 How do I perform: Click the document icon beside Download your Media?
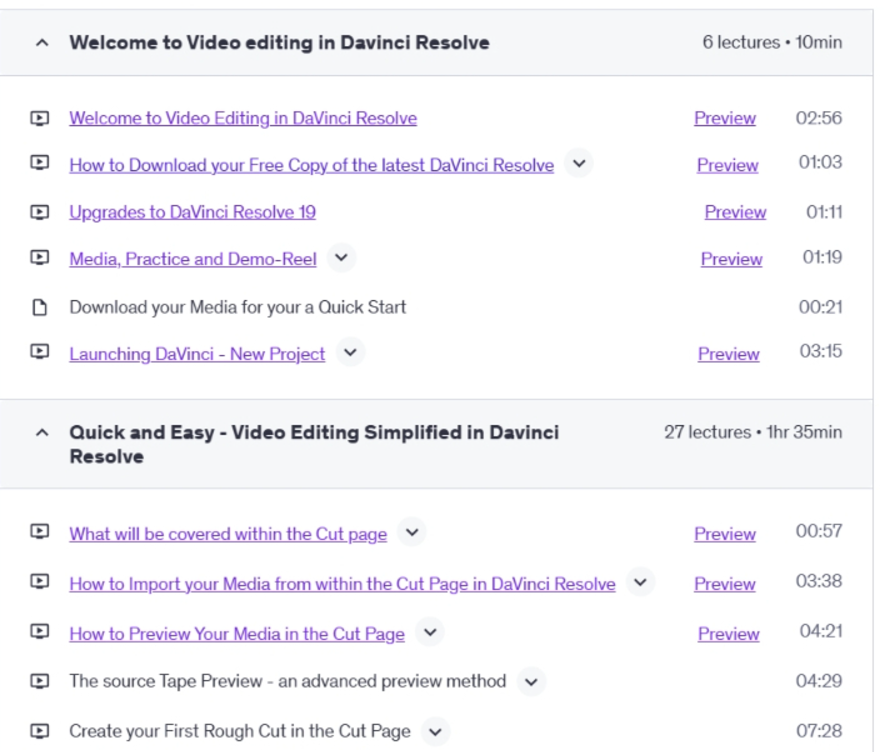pos(40,307)
